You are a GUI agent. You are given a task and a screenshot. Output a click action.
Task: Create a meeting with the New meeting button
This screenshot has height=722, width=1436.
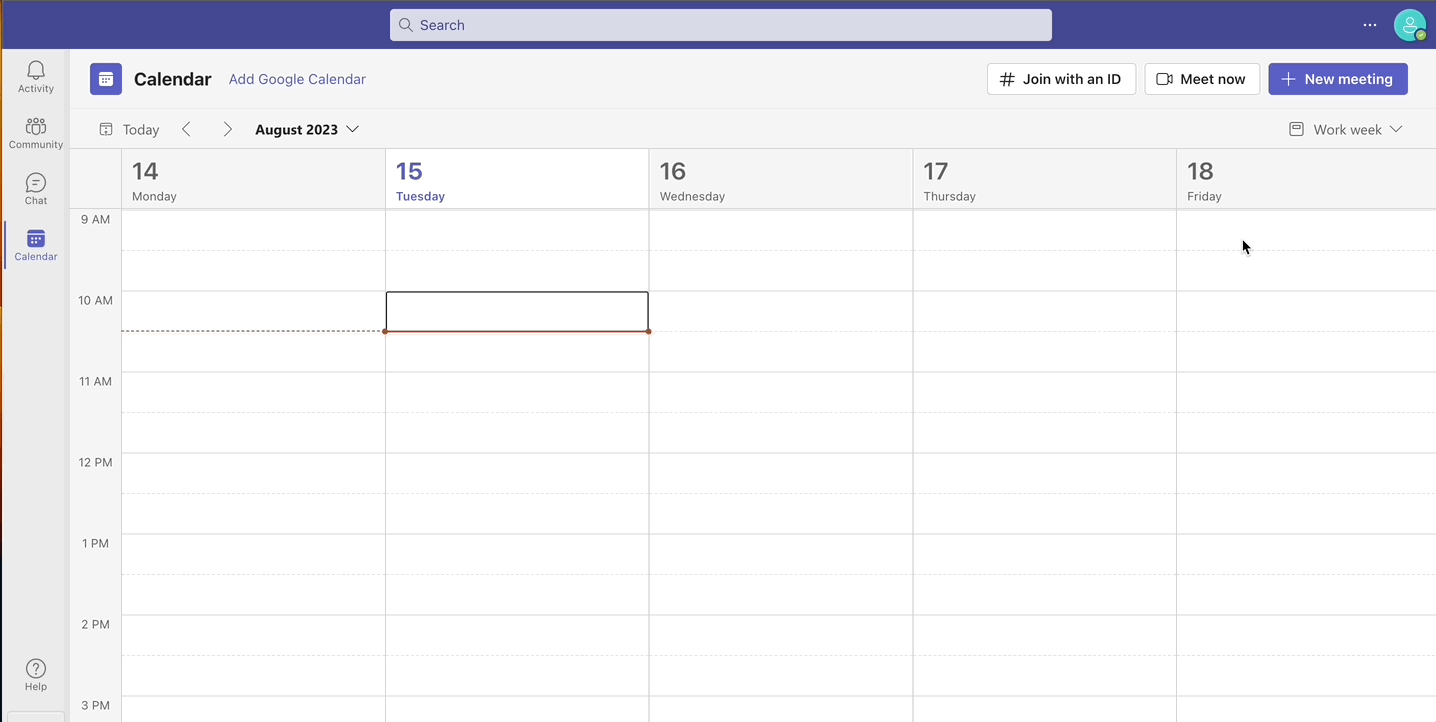pos(1337,78)
